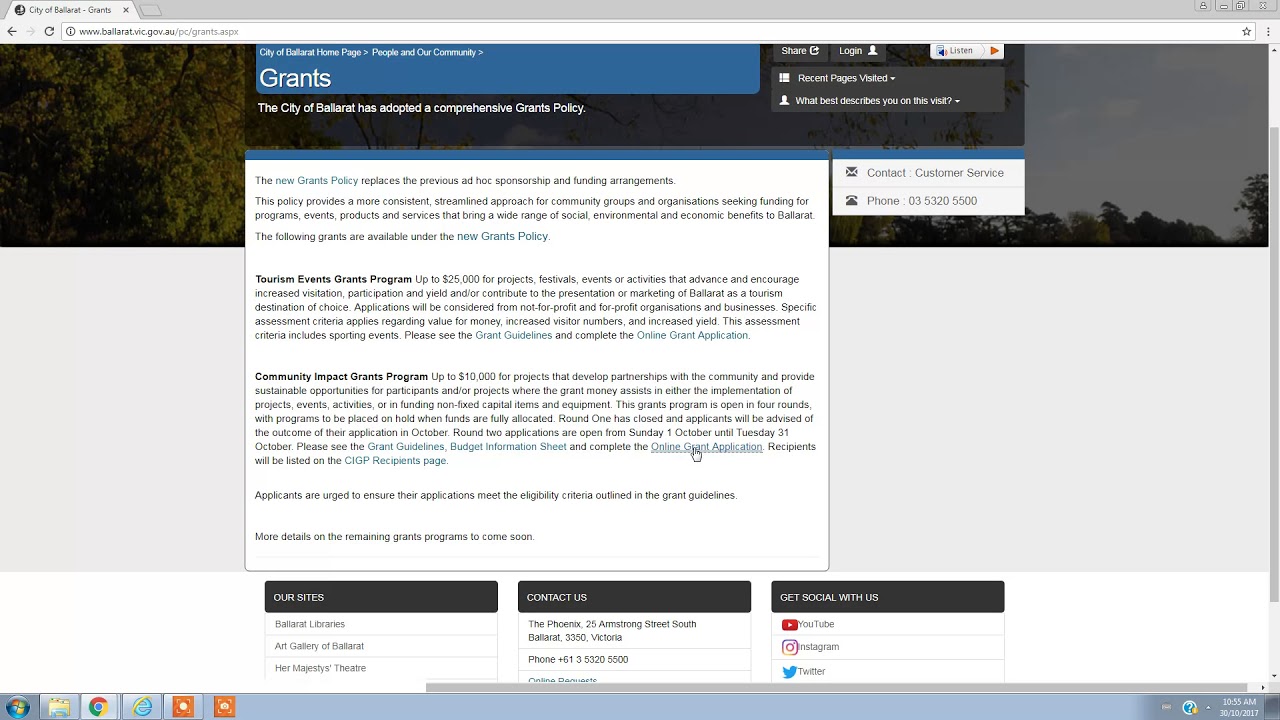Click the vertical page scrollbar
The height and width of the screenshot is (720, 1280).
[x=1273, y=365]
